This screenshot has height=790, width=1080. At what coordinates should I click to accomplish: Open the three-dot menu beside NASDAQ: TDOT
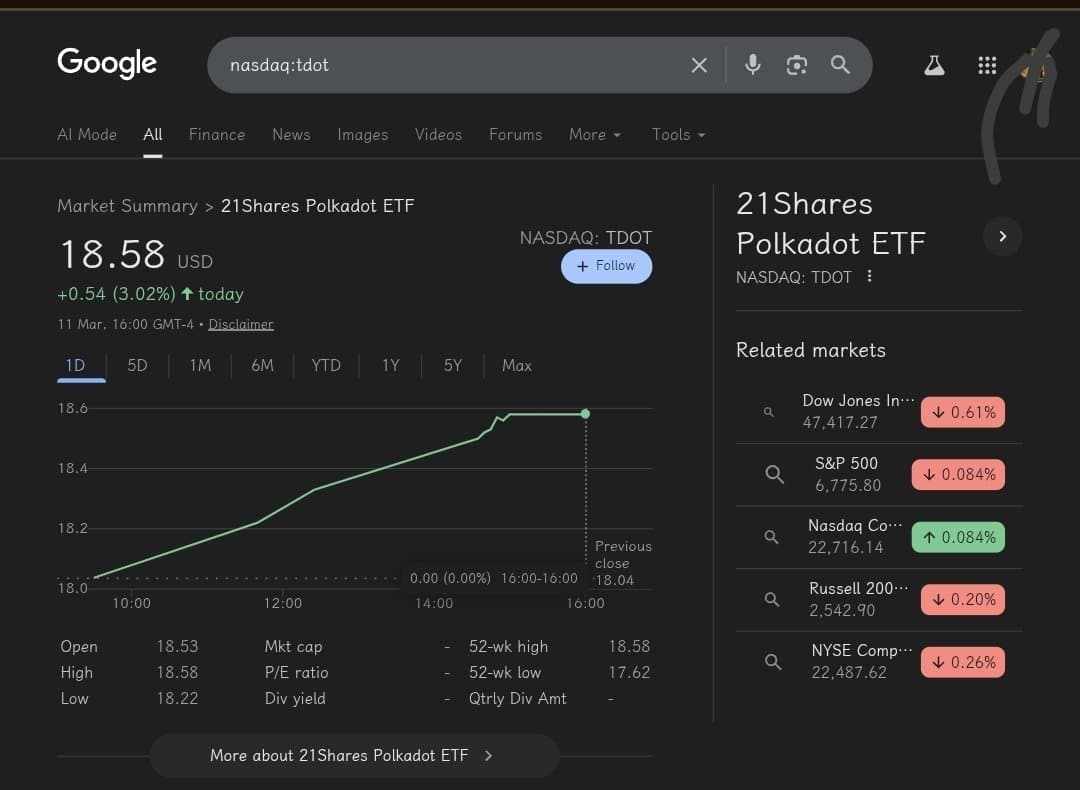click(868, 277)
